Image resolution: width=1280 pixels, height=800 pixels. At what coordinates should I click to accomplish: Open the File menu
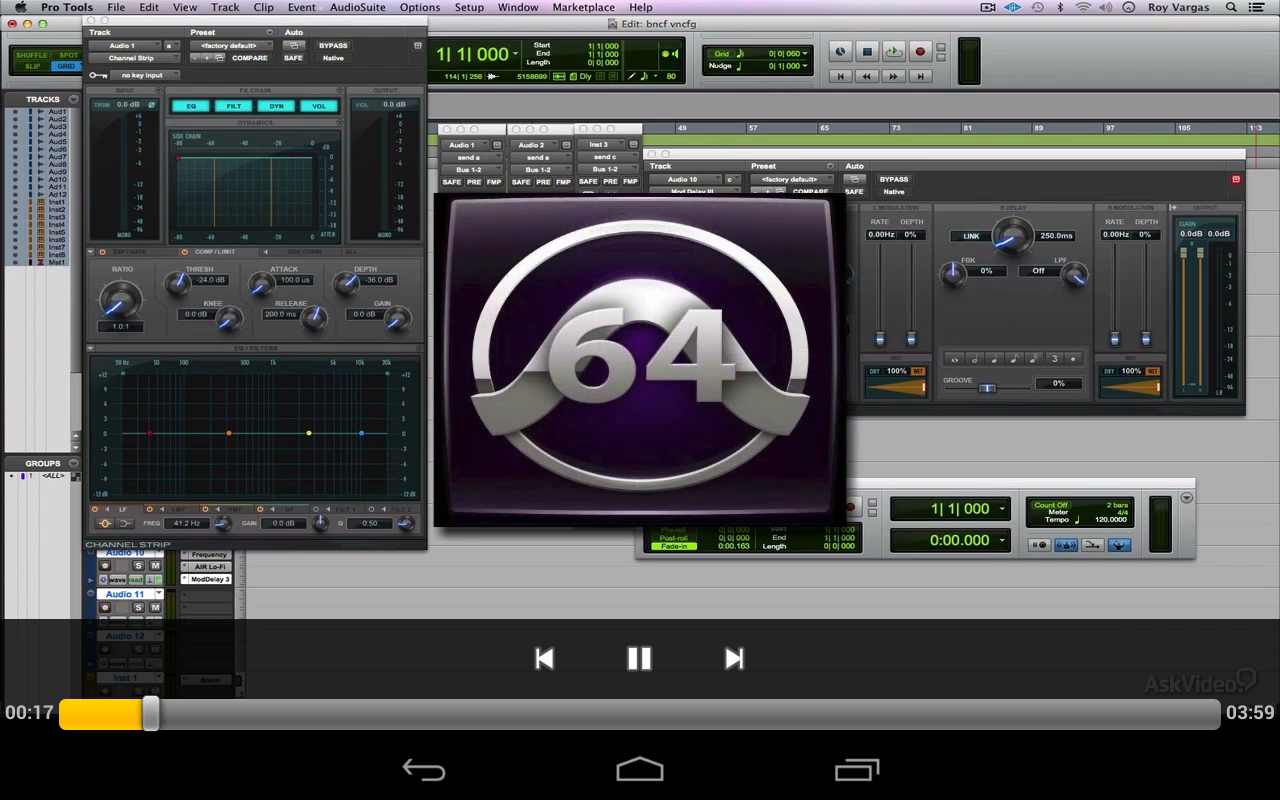[x=116, y=7]
